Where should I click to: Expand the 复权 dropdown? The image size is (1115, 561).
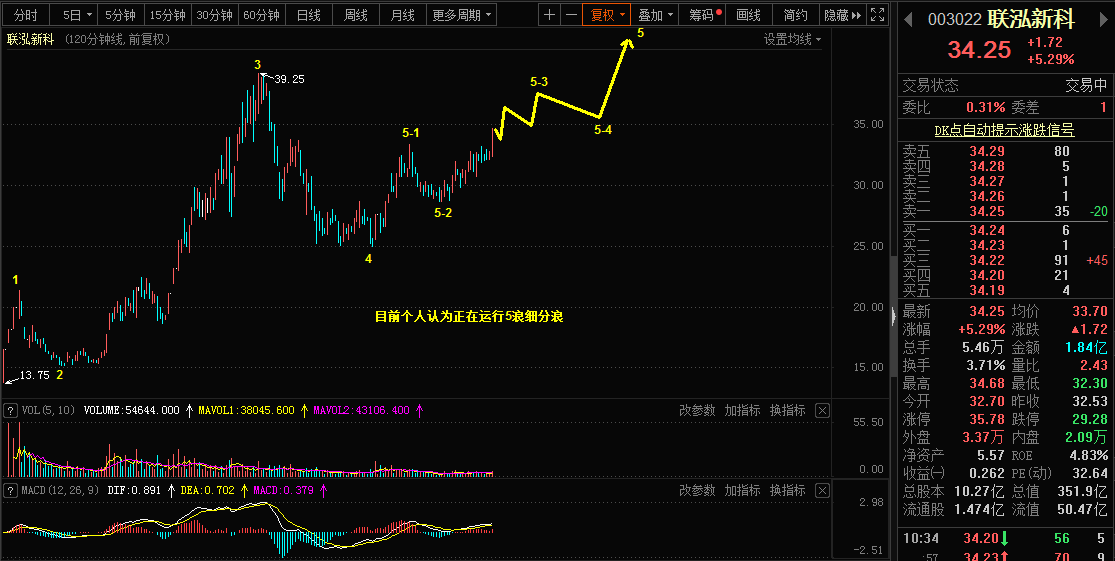(607, 15)
